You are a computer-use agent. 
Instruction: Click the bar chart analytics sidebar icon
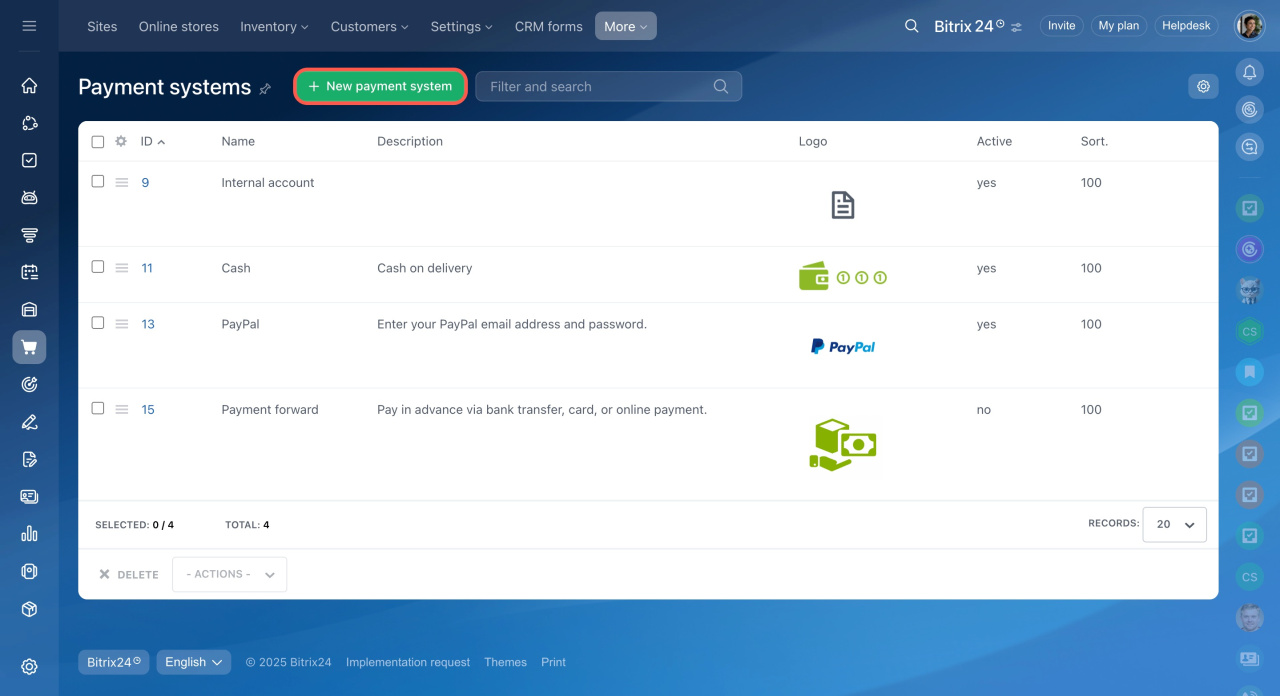[29, 534]
